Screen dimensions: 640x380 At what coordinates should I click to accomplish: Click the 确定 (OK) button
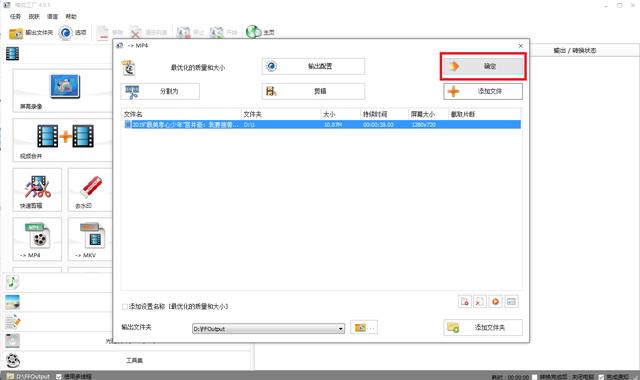(x=483, y=66)
